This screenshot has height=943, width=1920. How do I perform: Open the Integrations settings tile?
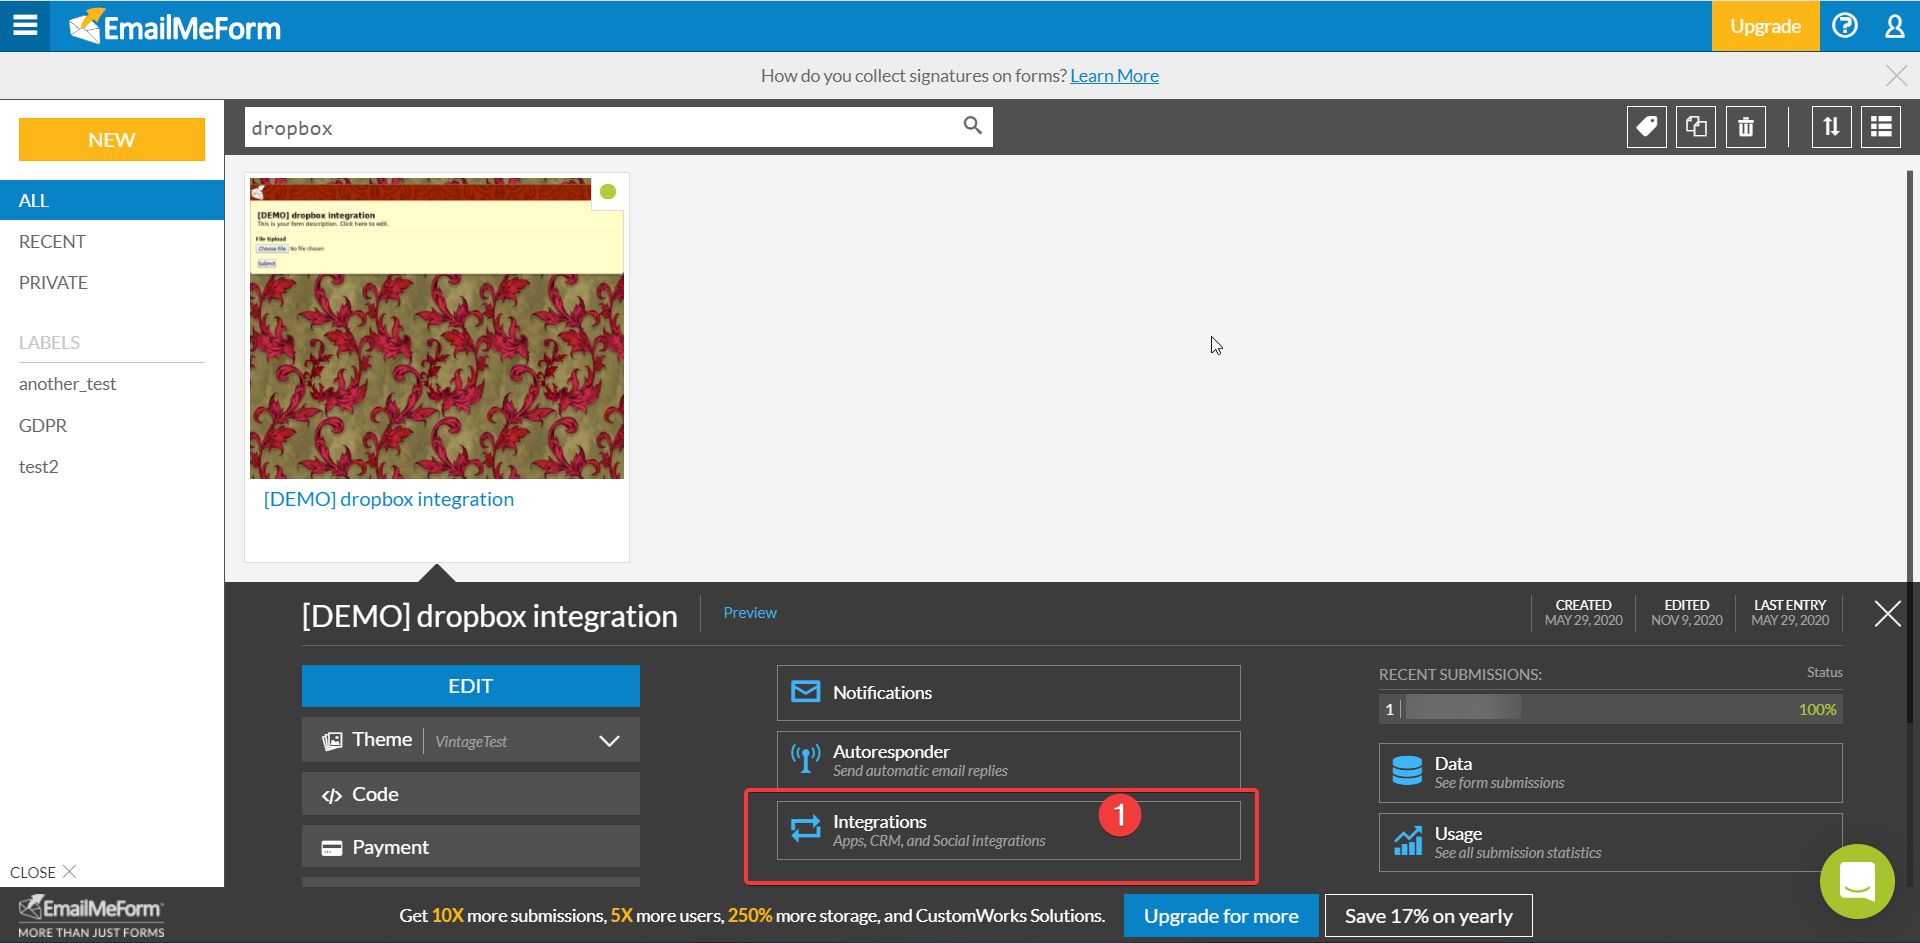click(x=1009, y=830)
